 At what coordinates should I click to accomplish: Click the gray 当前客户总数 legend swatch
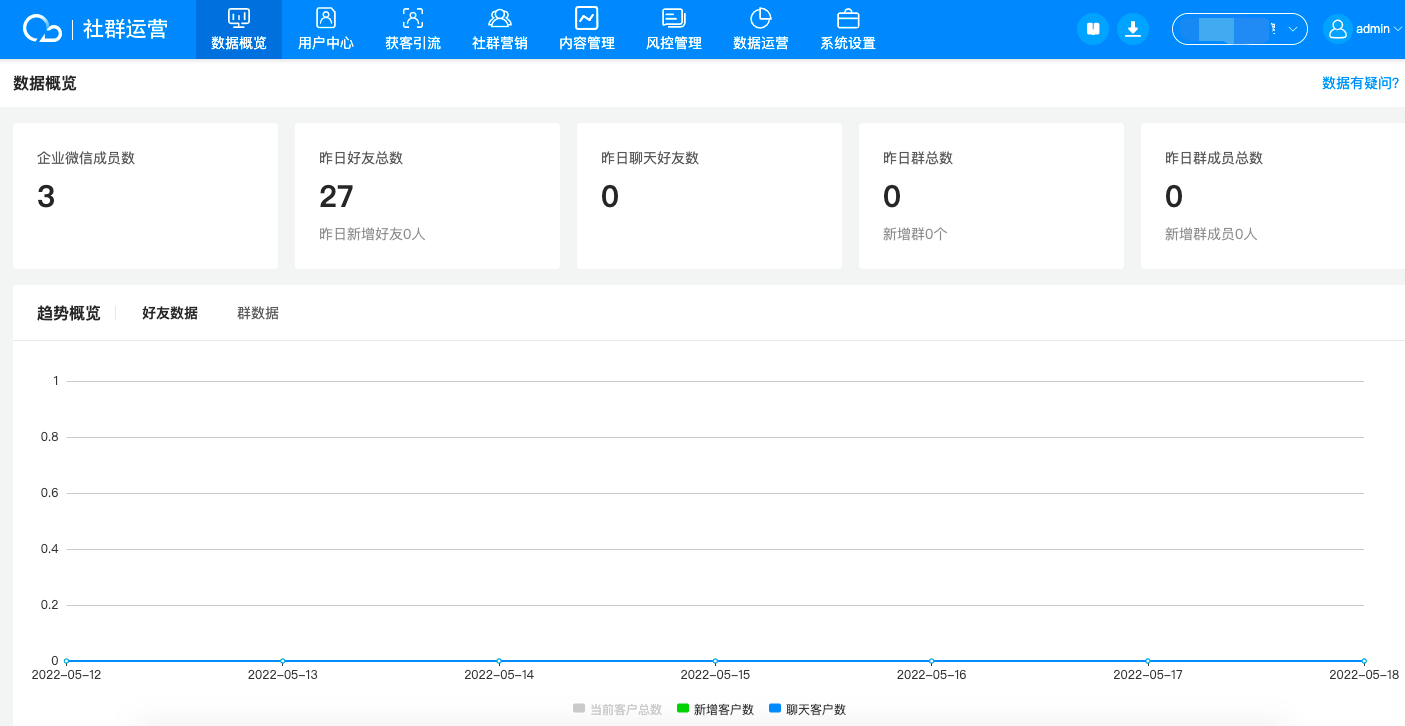(x=579, y=708)
